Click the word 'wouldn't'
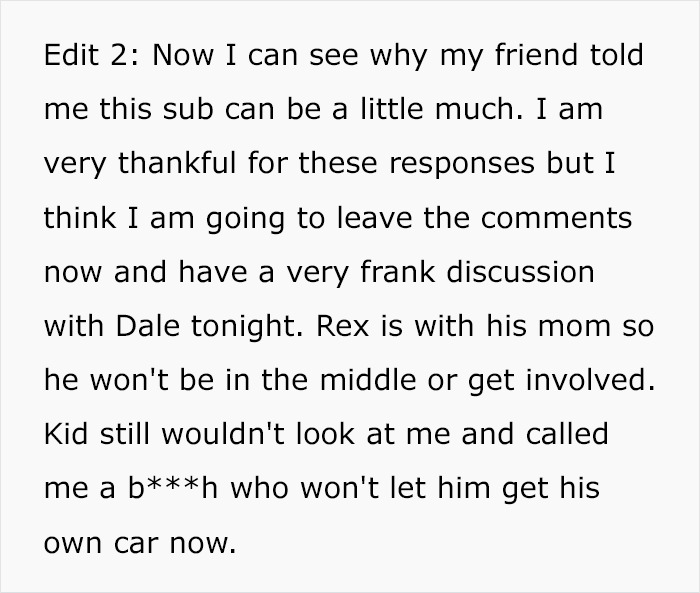This screenshot has height=593, width=700. click(223, 434)
